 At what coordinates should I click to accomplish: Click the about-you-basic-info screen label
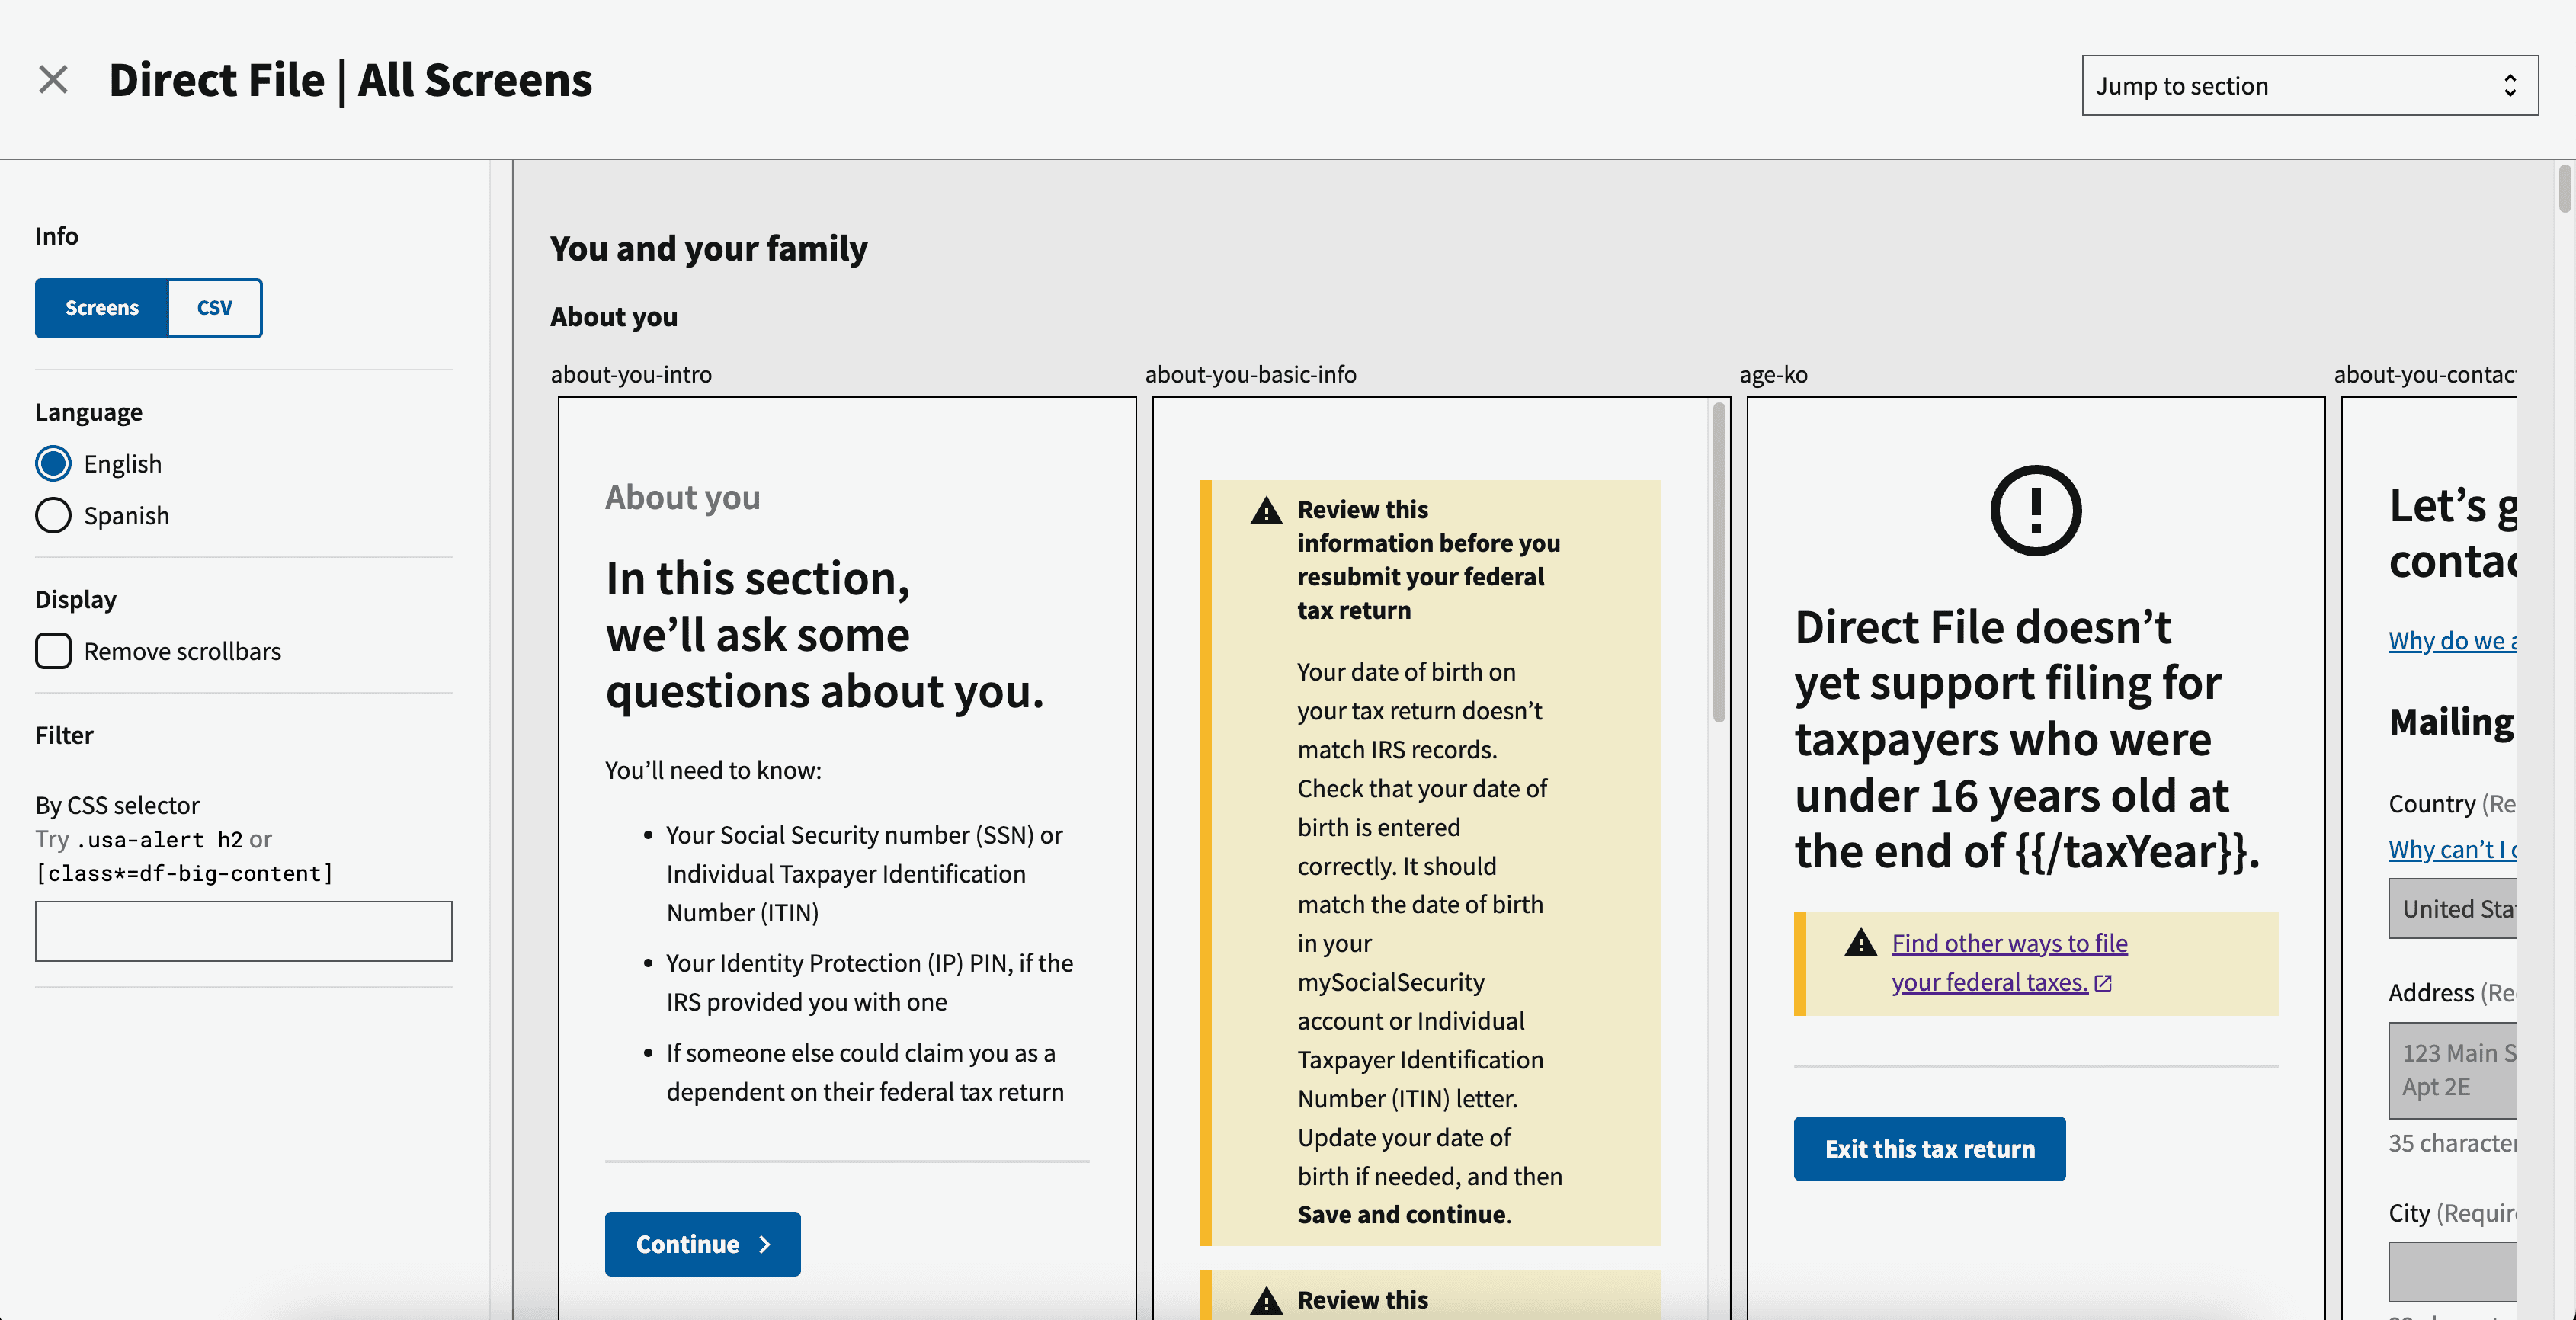(x=1250, y=374)
